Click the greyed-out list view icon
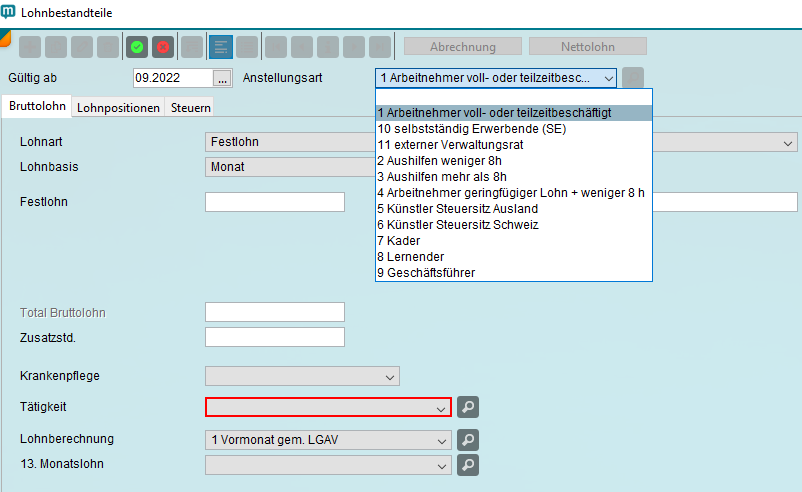The image size is (802, 492). pos(248,47)
